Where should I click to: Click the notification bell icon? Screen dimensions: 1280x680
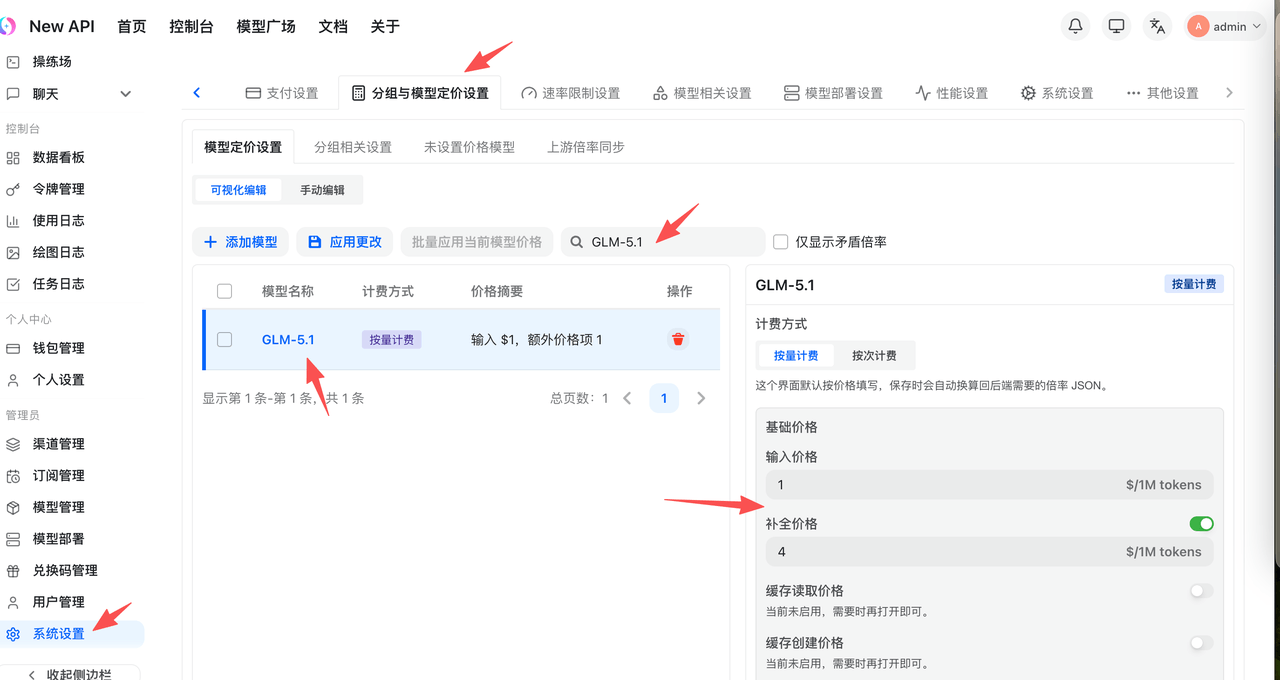point(1076,27)
